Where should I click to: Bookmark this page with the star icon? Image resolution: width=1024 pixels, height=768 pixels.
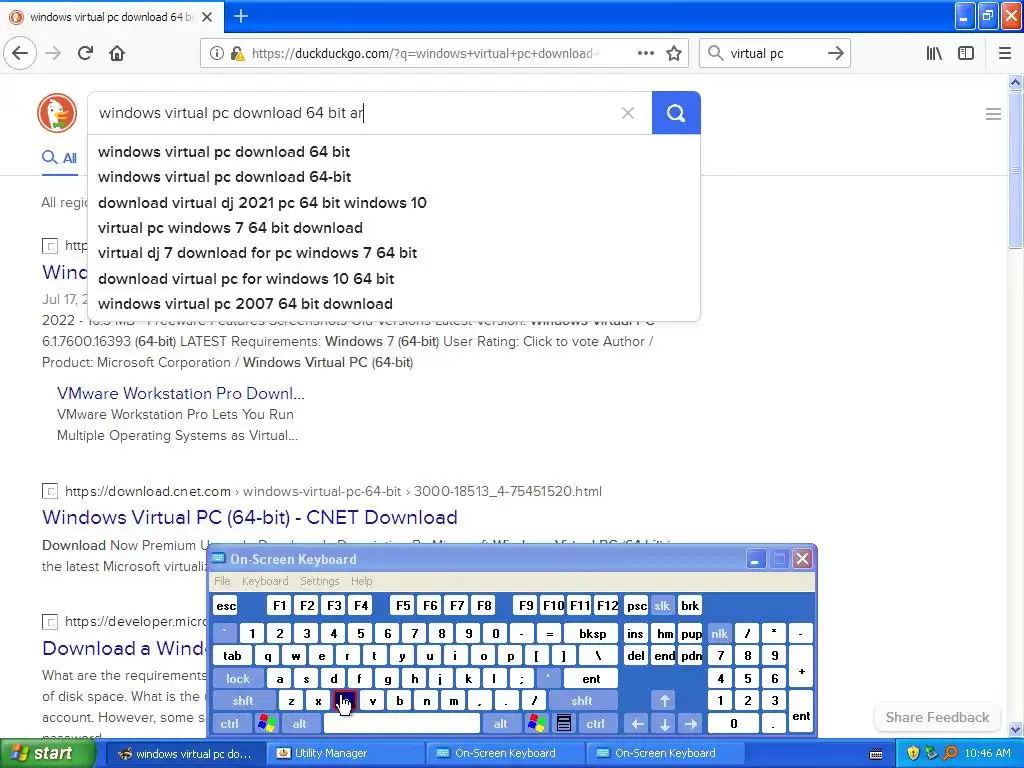click(674, 54)
